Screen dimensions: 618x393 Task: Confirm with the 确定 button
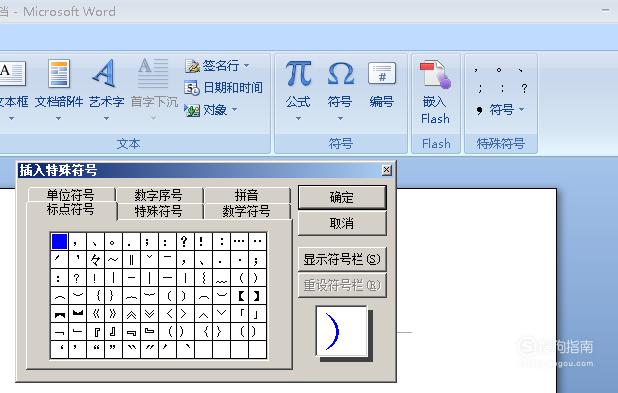coord(342,197)
